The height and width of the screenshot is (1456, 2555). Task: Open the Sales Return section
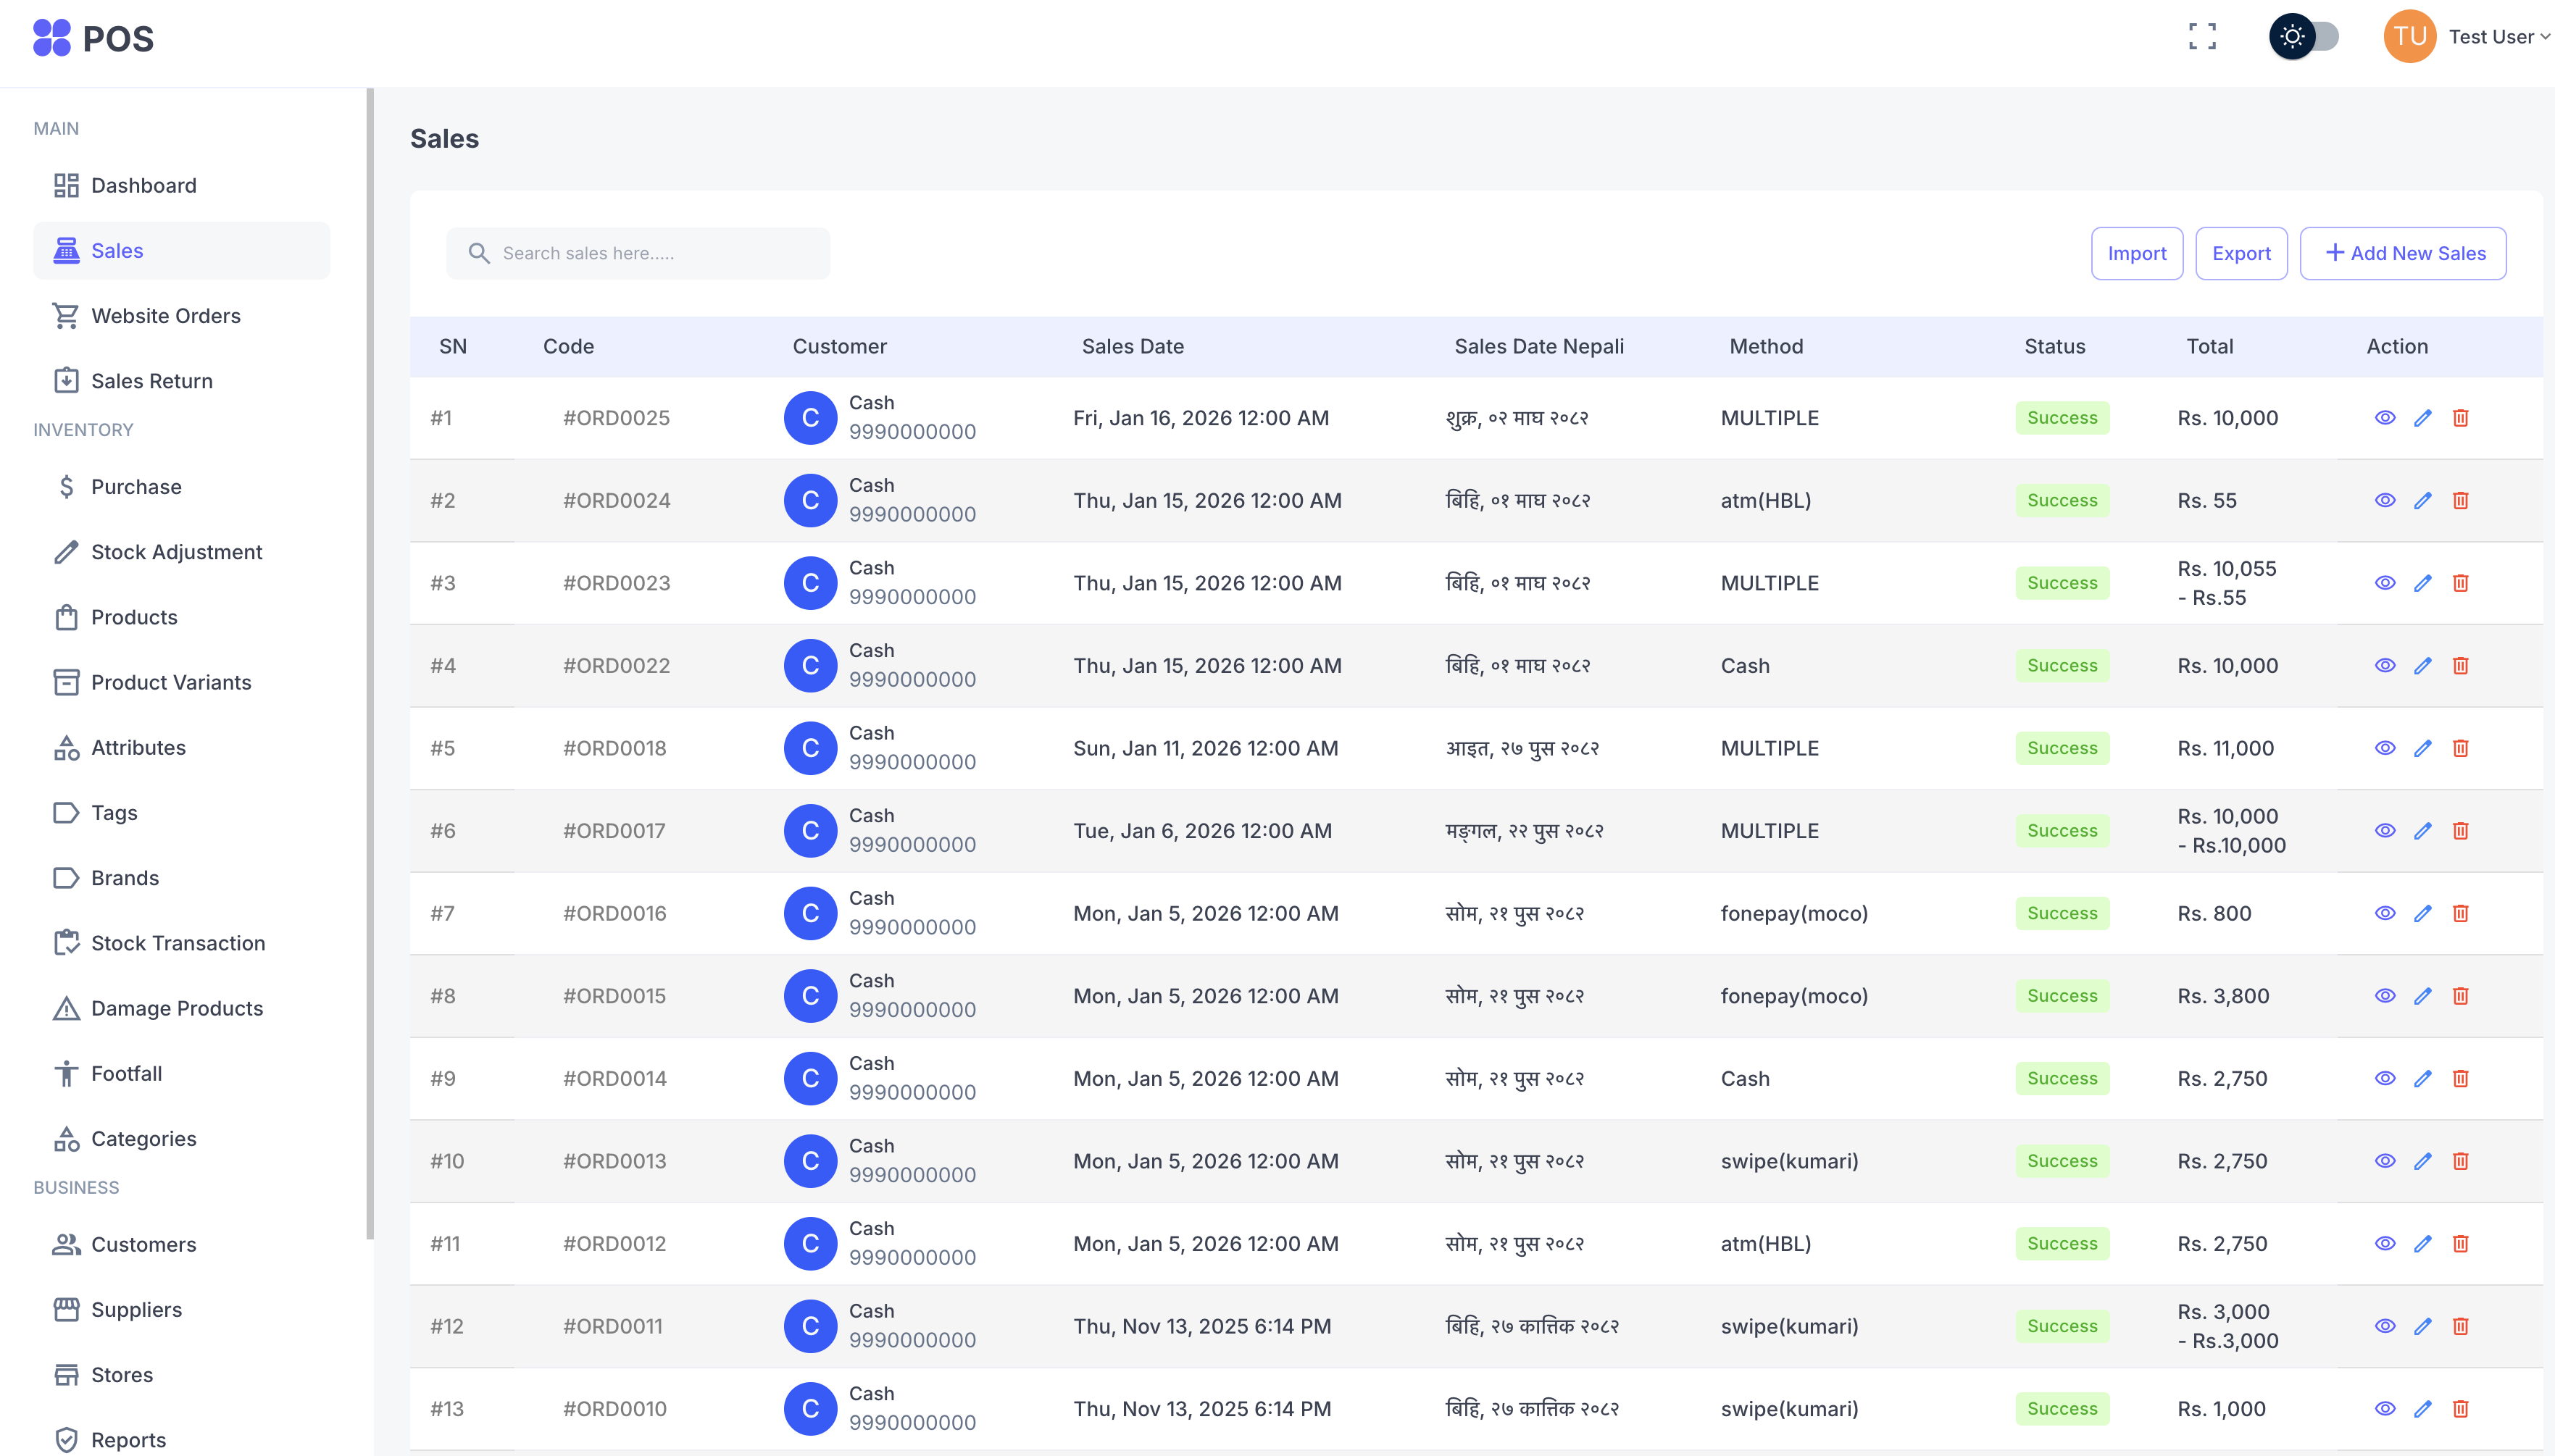pyautogui.click(x=152, y=380)
